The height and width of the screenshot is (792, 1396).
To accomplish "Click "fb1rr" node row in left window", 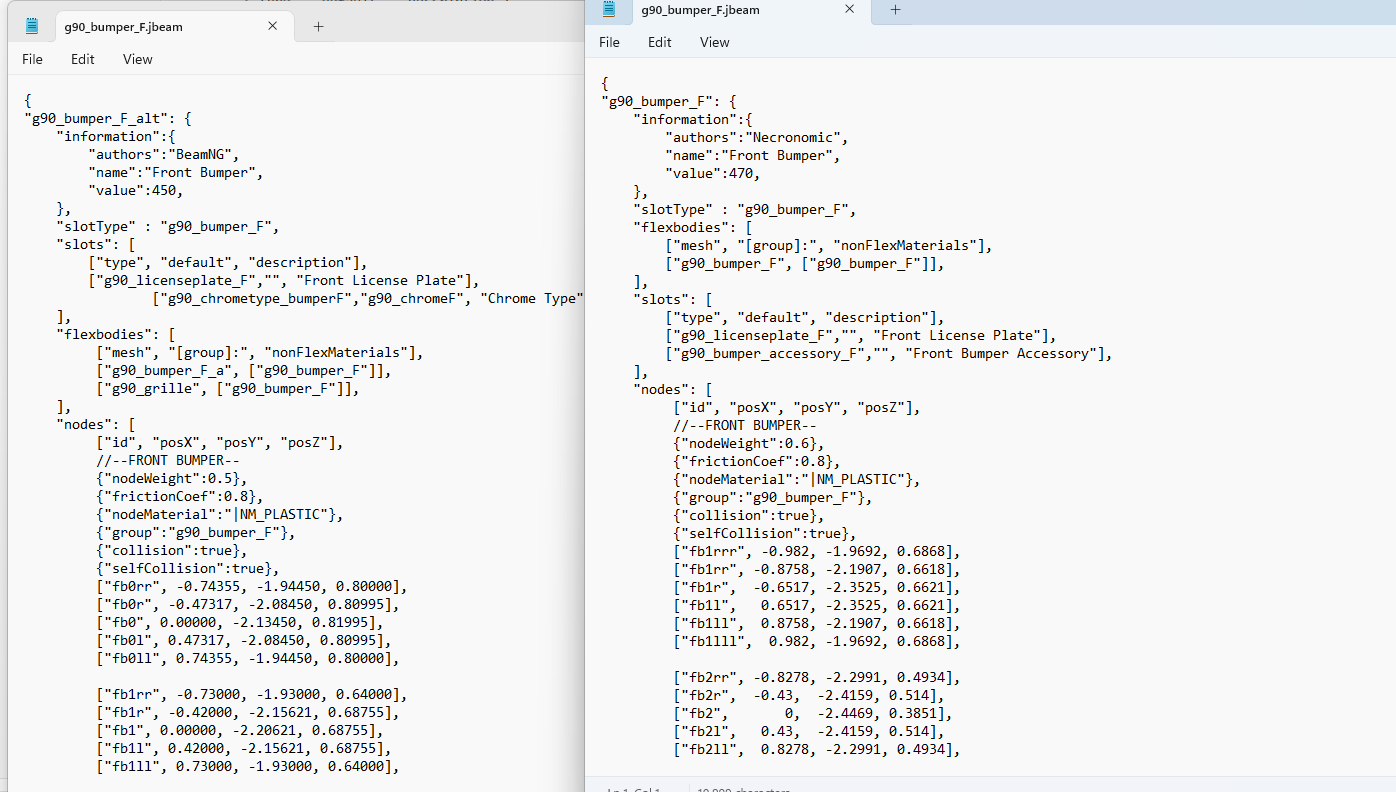I will coord(252,694).
